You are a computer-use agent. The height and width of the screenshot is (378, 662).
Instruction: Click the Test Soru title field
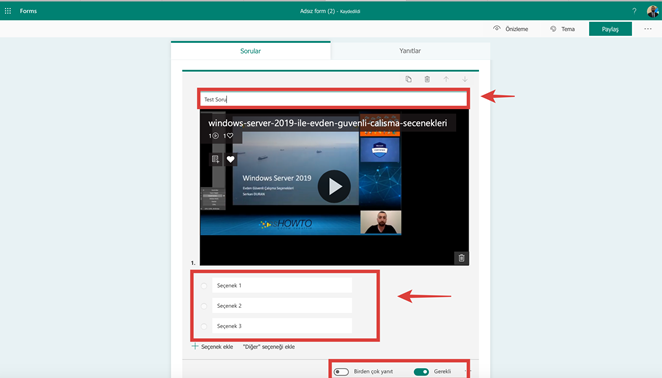(x=334, y=99)
